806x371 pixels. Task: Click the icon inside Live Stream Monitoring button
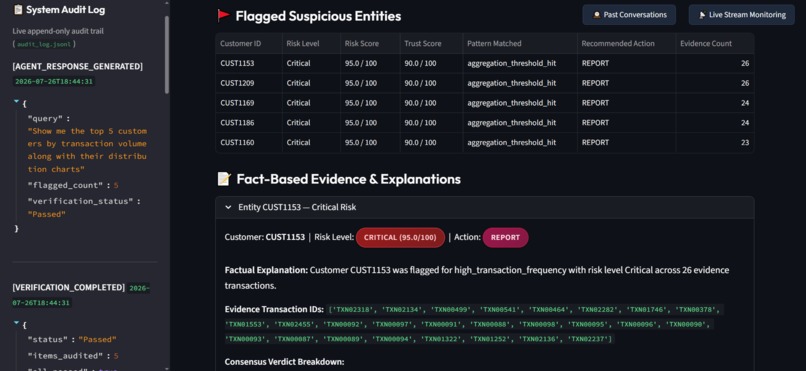(x=702, y=15)
